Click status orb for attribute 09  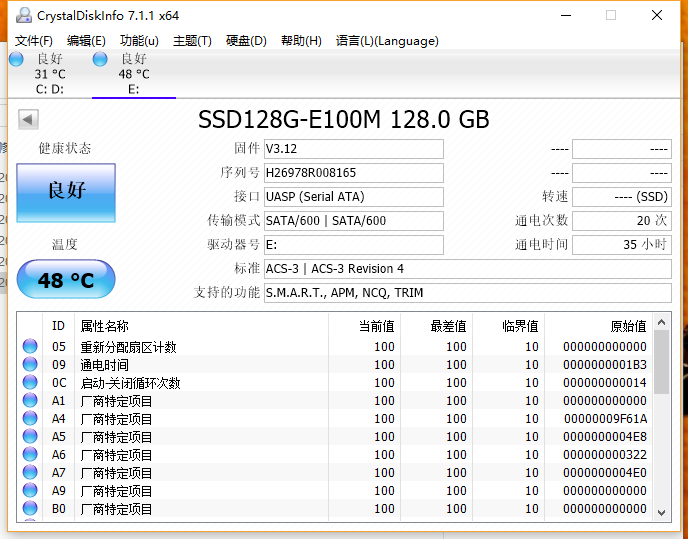[x=30, y=364]
